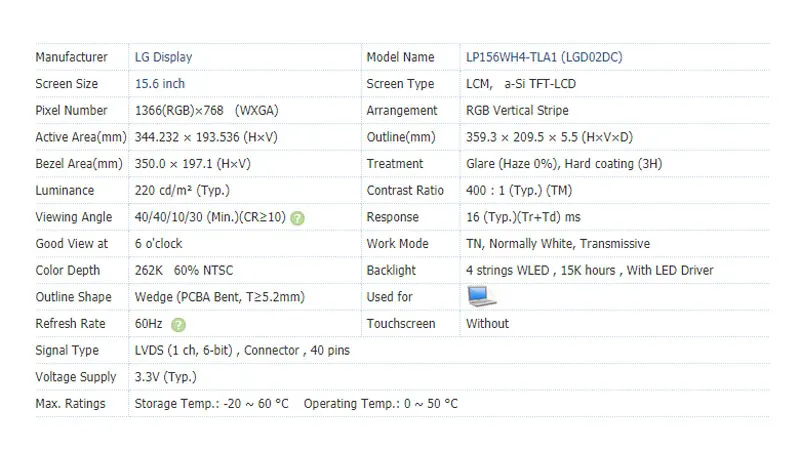
Task: Open the 15.6 inch screen size link
Action: coord(160,84)
